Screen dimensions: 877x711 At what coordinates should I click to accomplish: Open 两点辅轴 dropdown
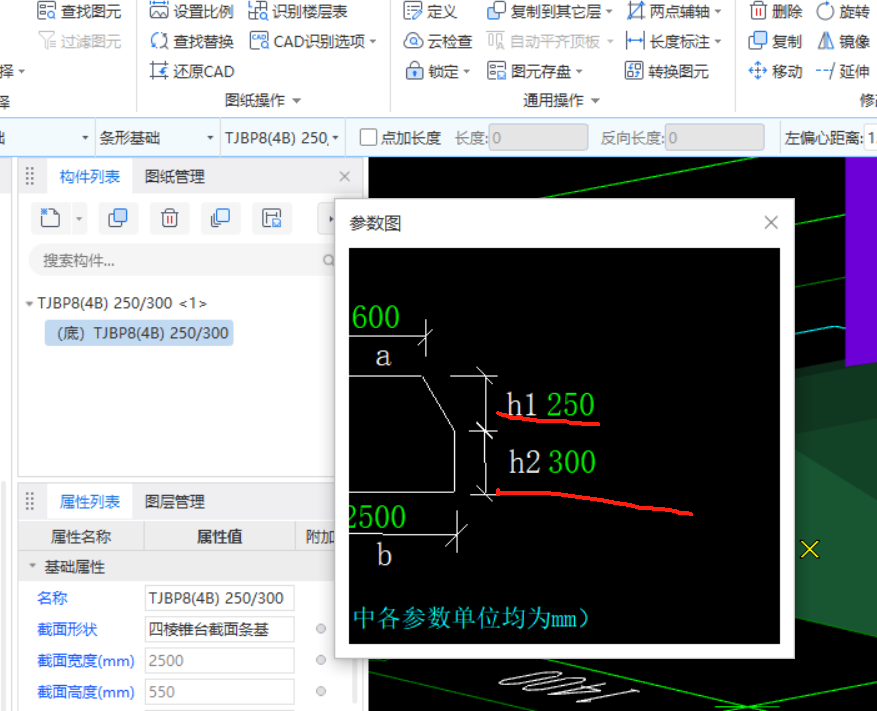tap(718, 11)
